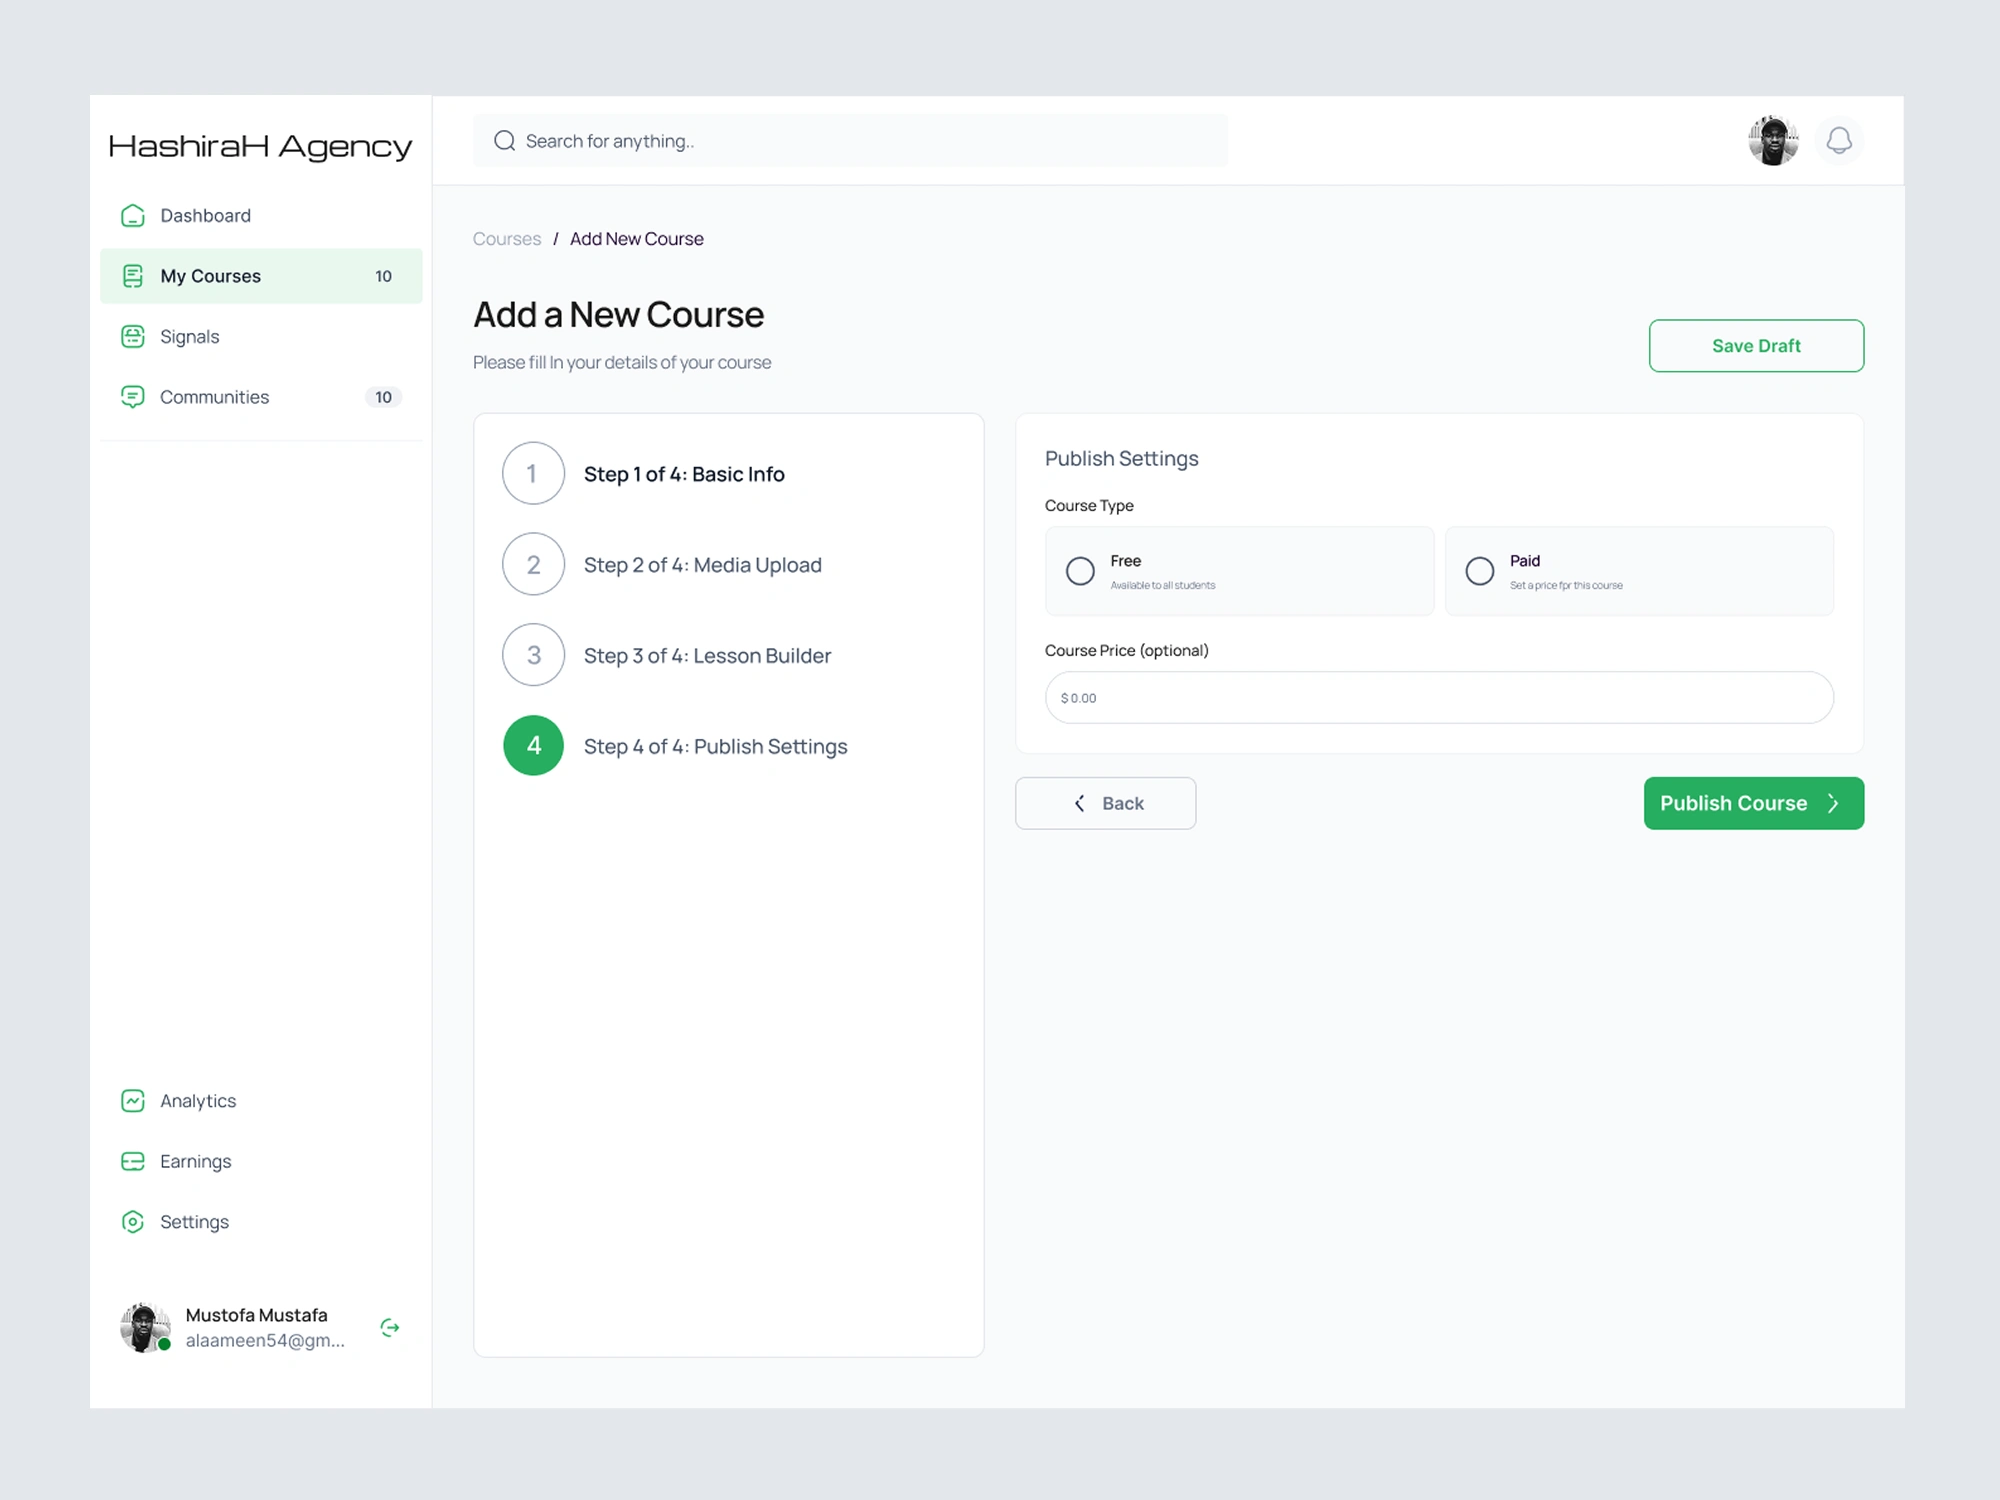The image size is (2000, 1500).
Task: Select My Courses menu item
Action: (x=210, y=276)
